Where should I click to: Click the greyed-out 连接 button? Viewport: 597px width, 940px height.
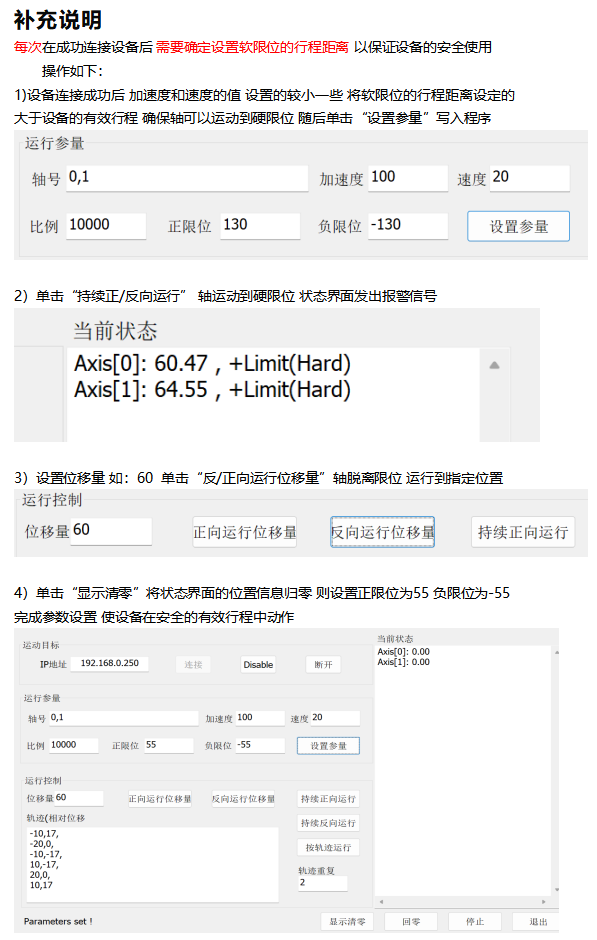tap(193, 665)
